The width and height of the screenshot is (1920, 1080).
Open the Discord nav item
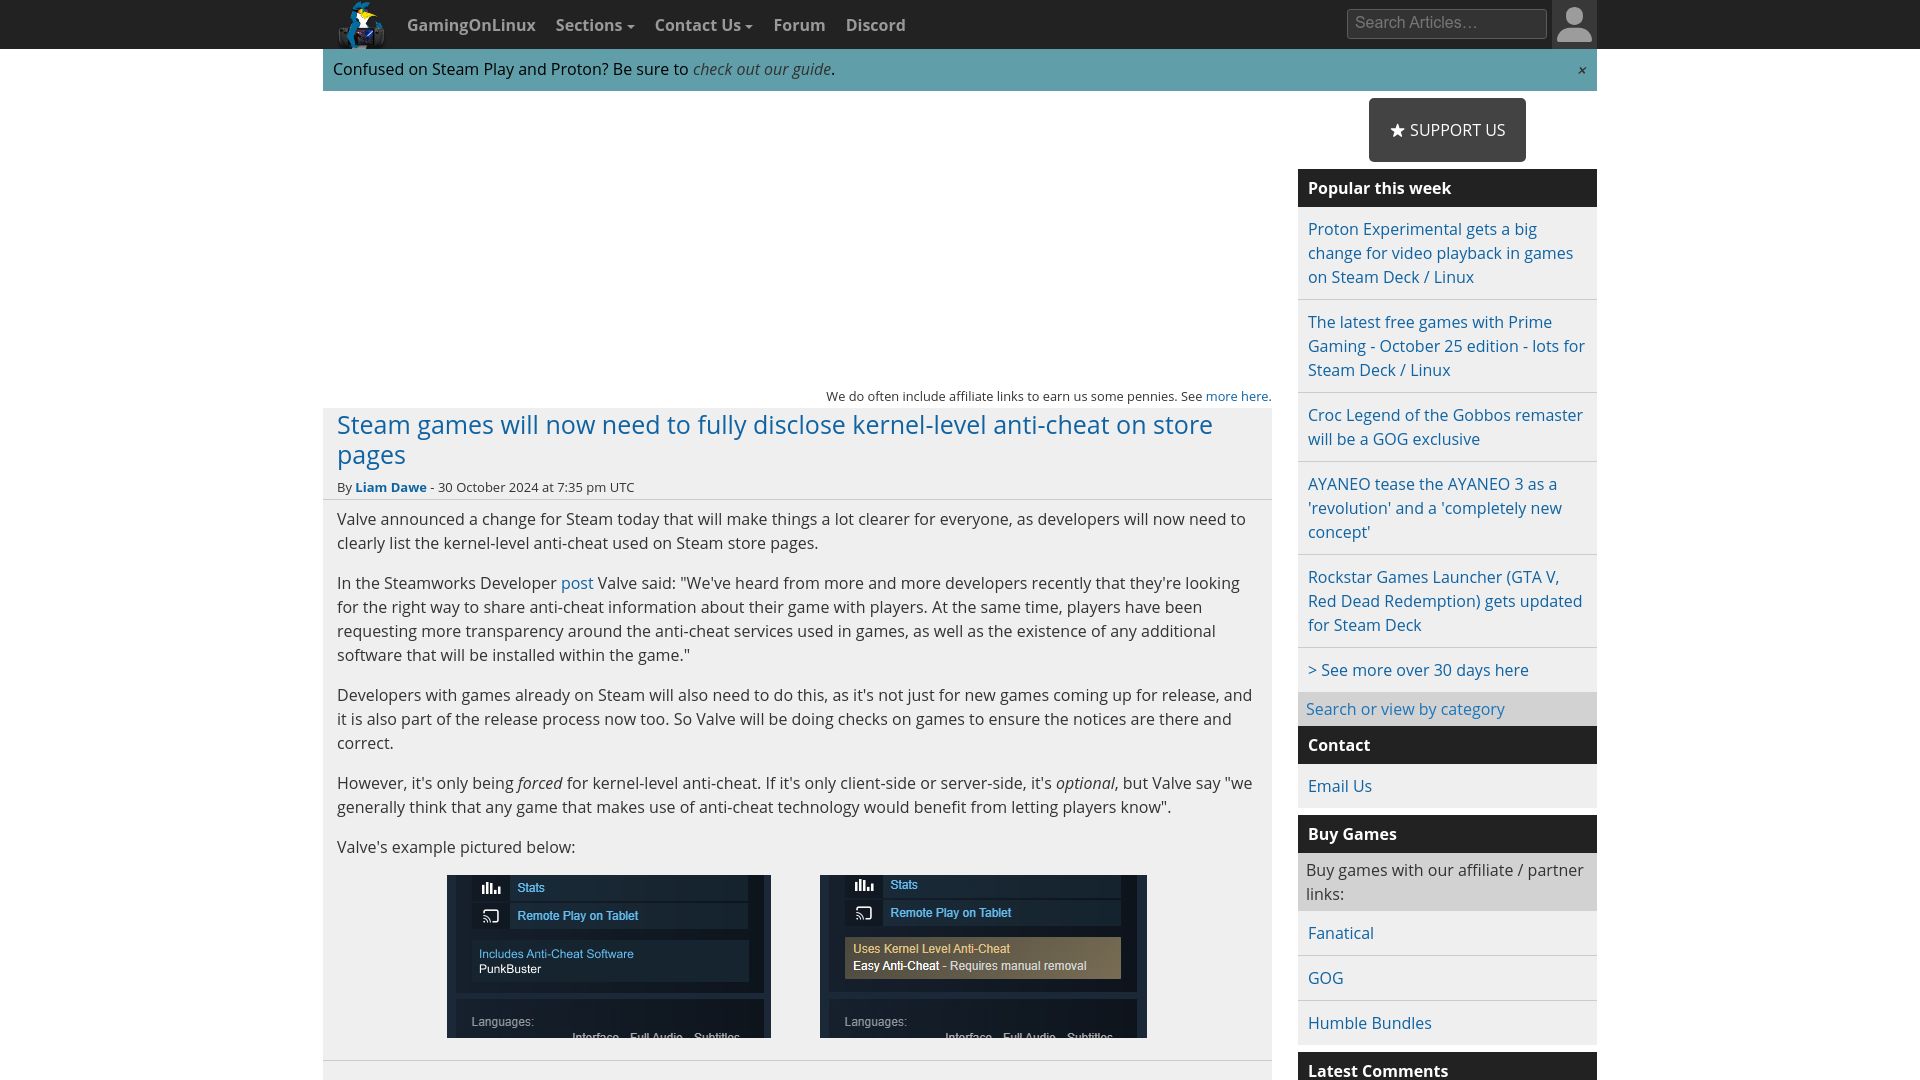tap(875, 25)
